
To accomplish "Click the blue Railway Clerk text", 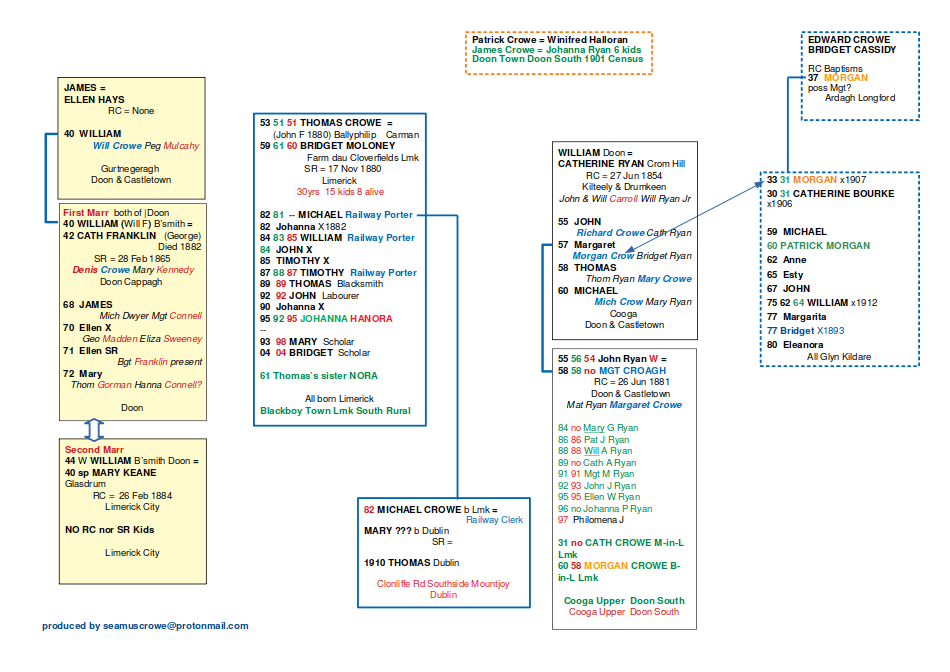I will 495,520.
